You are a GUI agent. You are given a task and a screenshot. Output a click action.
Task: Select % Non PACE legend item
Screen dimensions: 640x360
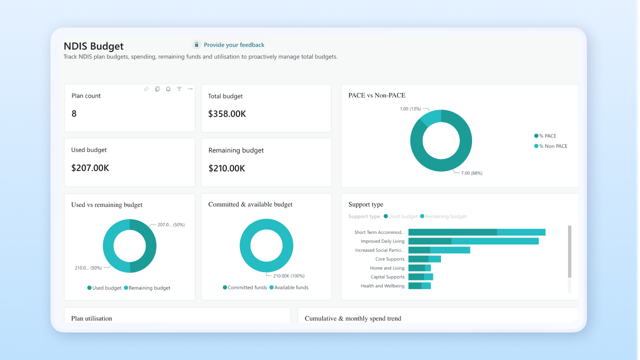click(551, 146)
